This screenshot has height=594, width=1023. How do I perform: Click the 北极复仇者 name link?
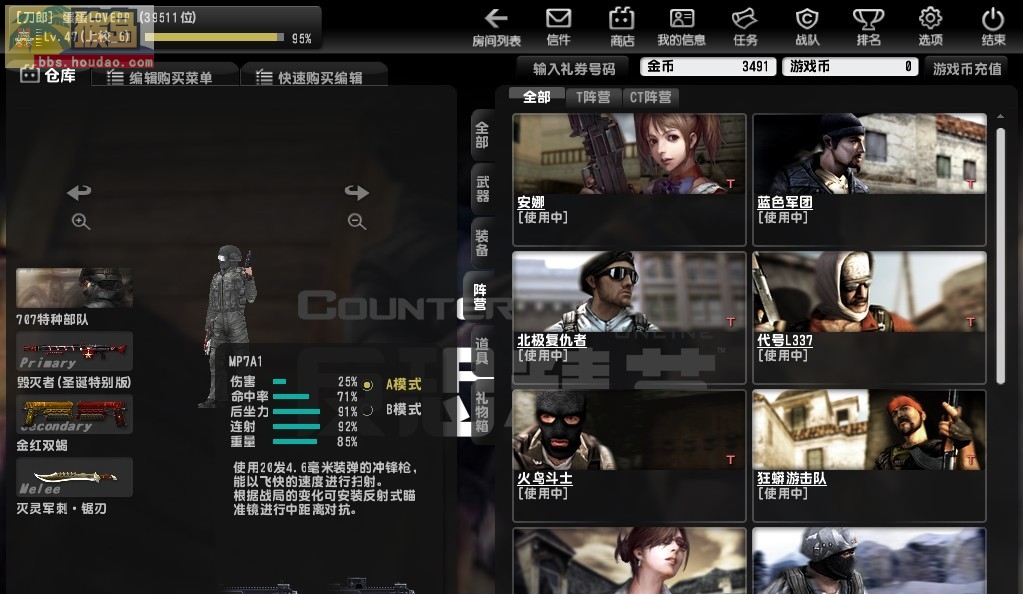click(551, 340)
